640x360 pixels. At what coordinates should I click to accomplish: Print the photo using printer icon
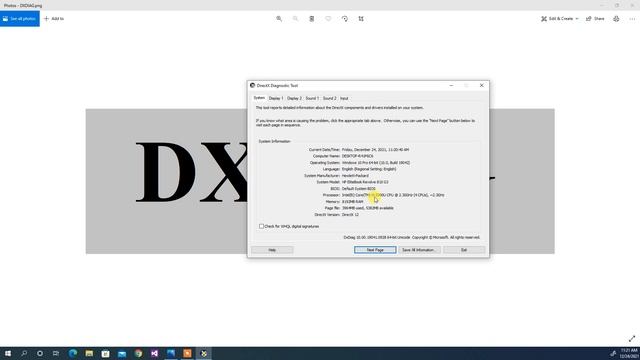[x=616, y=19]
